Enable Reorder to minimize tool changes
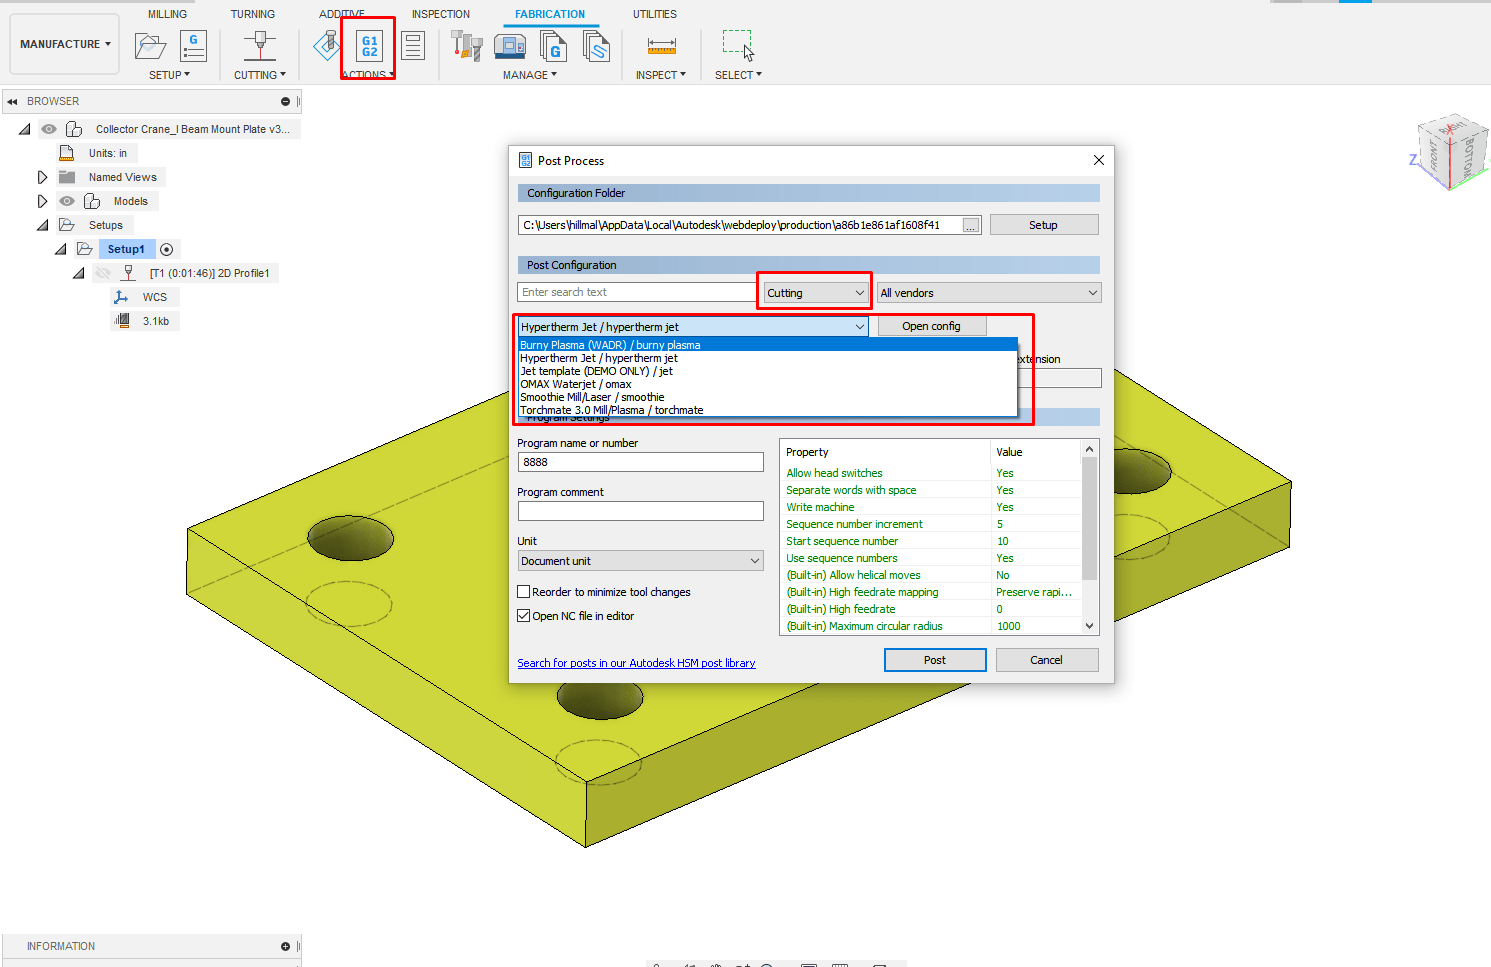 tap(523, 591)
